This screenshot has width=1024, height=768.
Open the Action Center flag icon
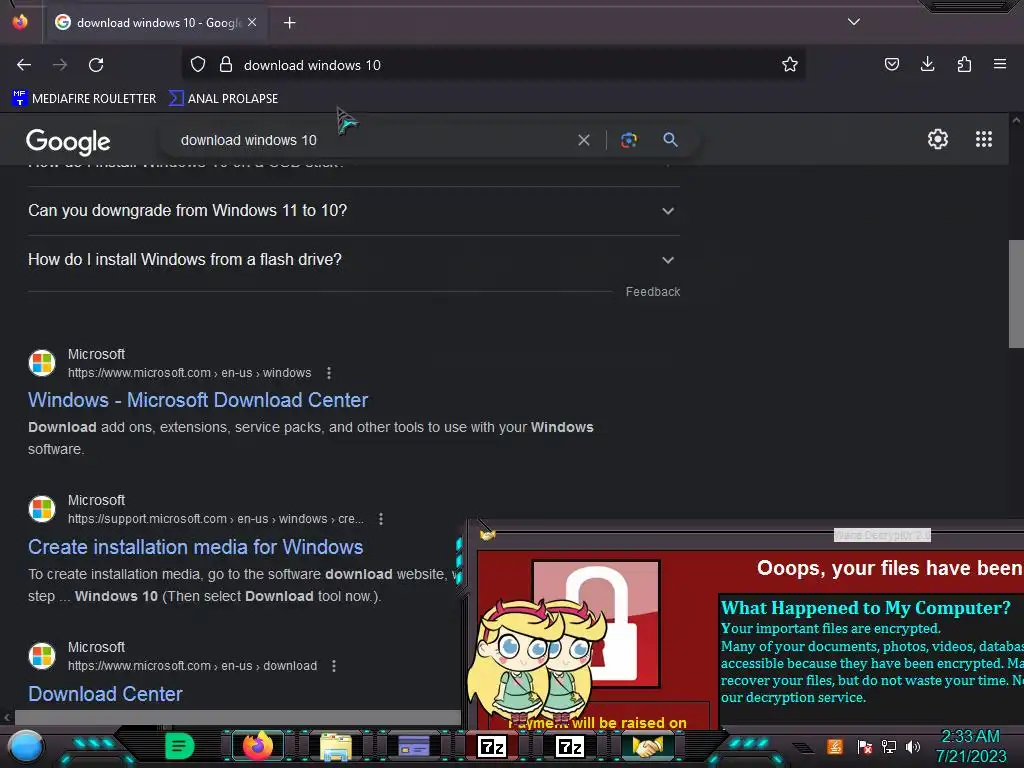click(x=864, y=746)
